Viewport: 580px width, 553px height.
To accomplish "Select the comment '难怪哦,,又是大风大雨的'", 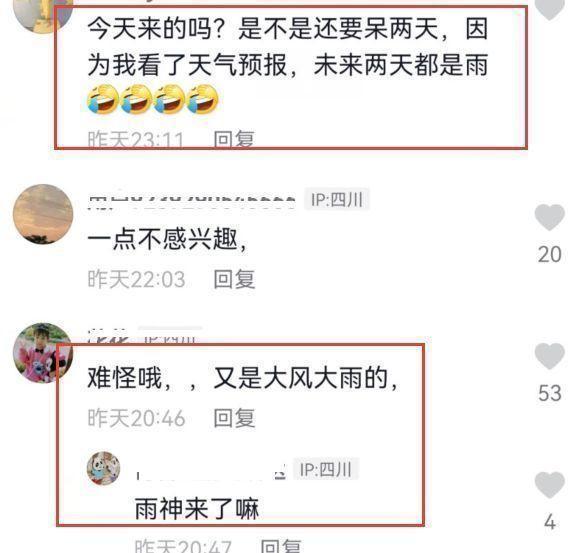I will [x=242, y=378].
